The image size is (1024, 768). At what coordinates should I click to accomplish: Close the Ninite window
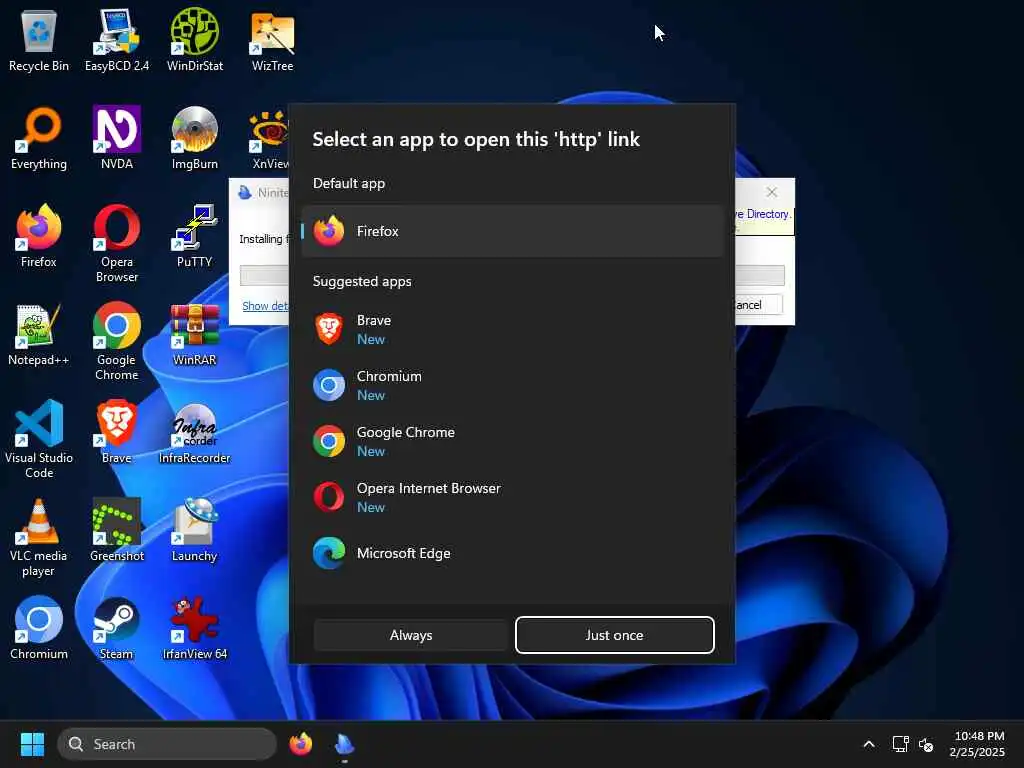coord(771,192)
